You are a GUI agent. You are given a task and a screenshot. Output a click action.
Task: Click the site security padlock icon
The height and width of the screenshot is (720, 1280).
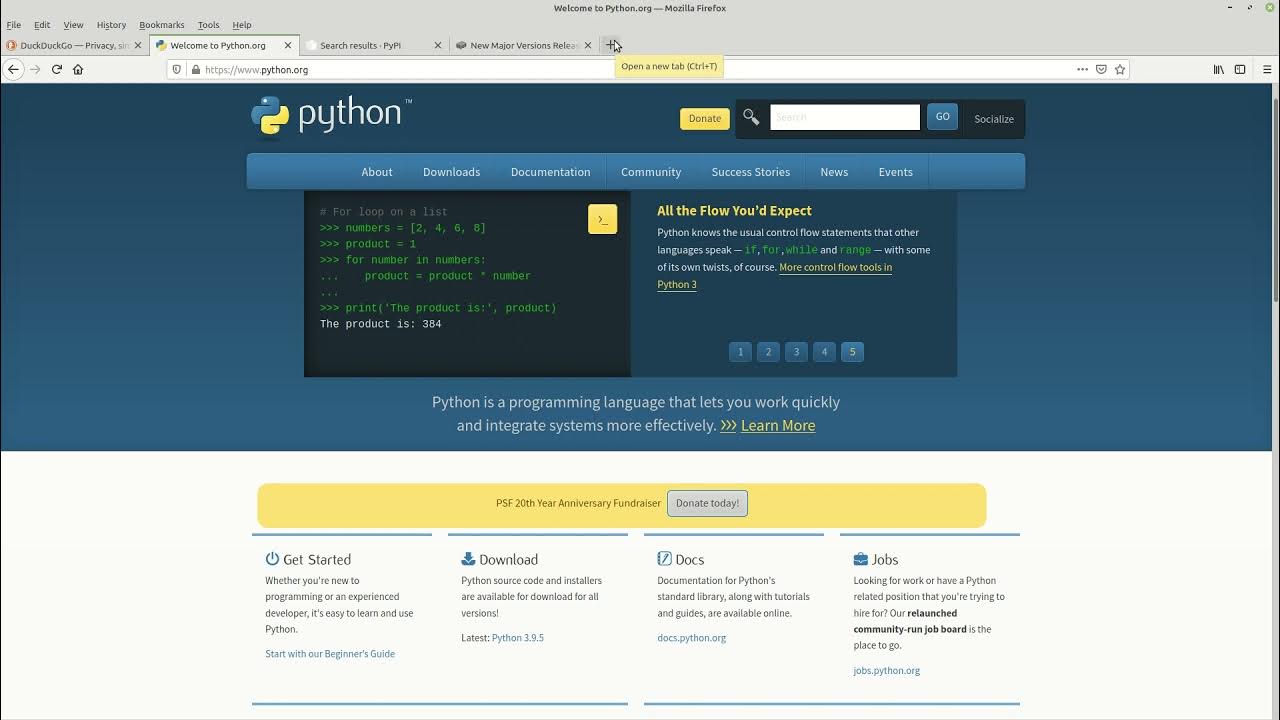[195, 69]
